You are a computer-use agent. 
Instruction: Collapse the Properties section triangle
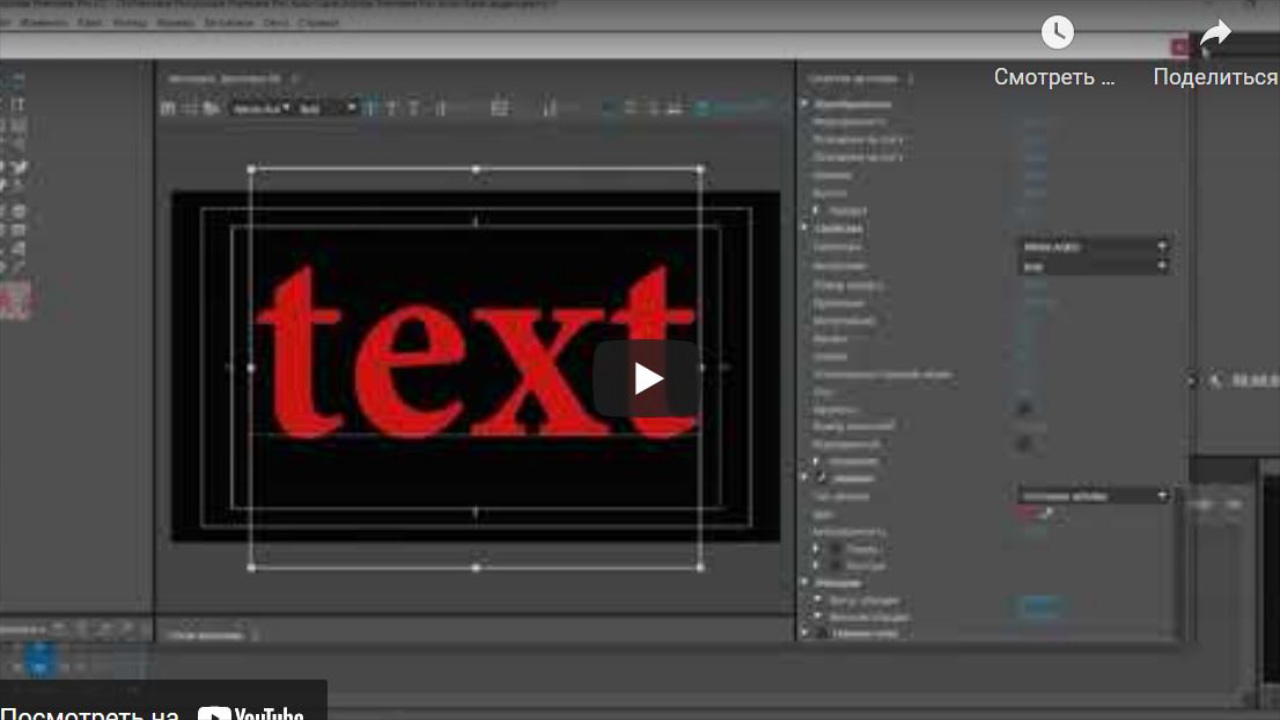pyautogui.click(x=805, y=228)
